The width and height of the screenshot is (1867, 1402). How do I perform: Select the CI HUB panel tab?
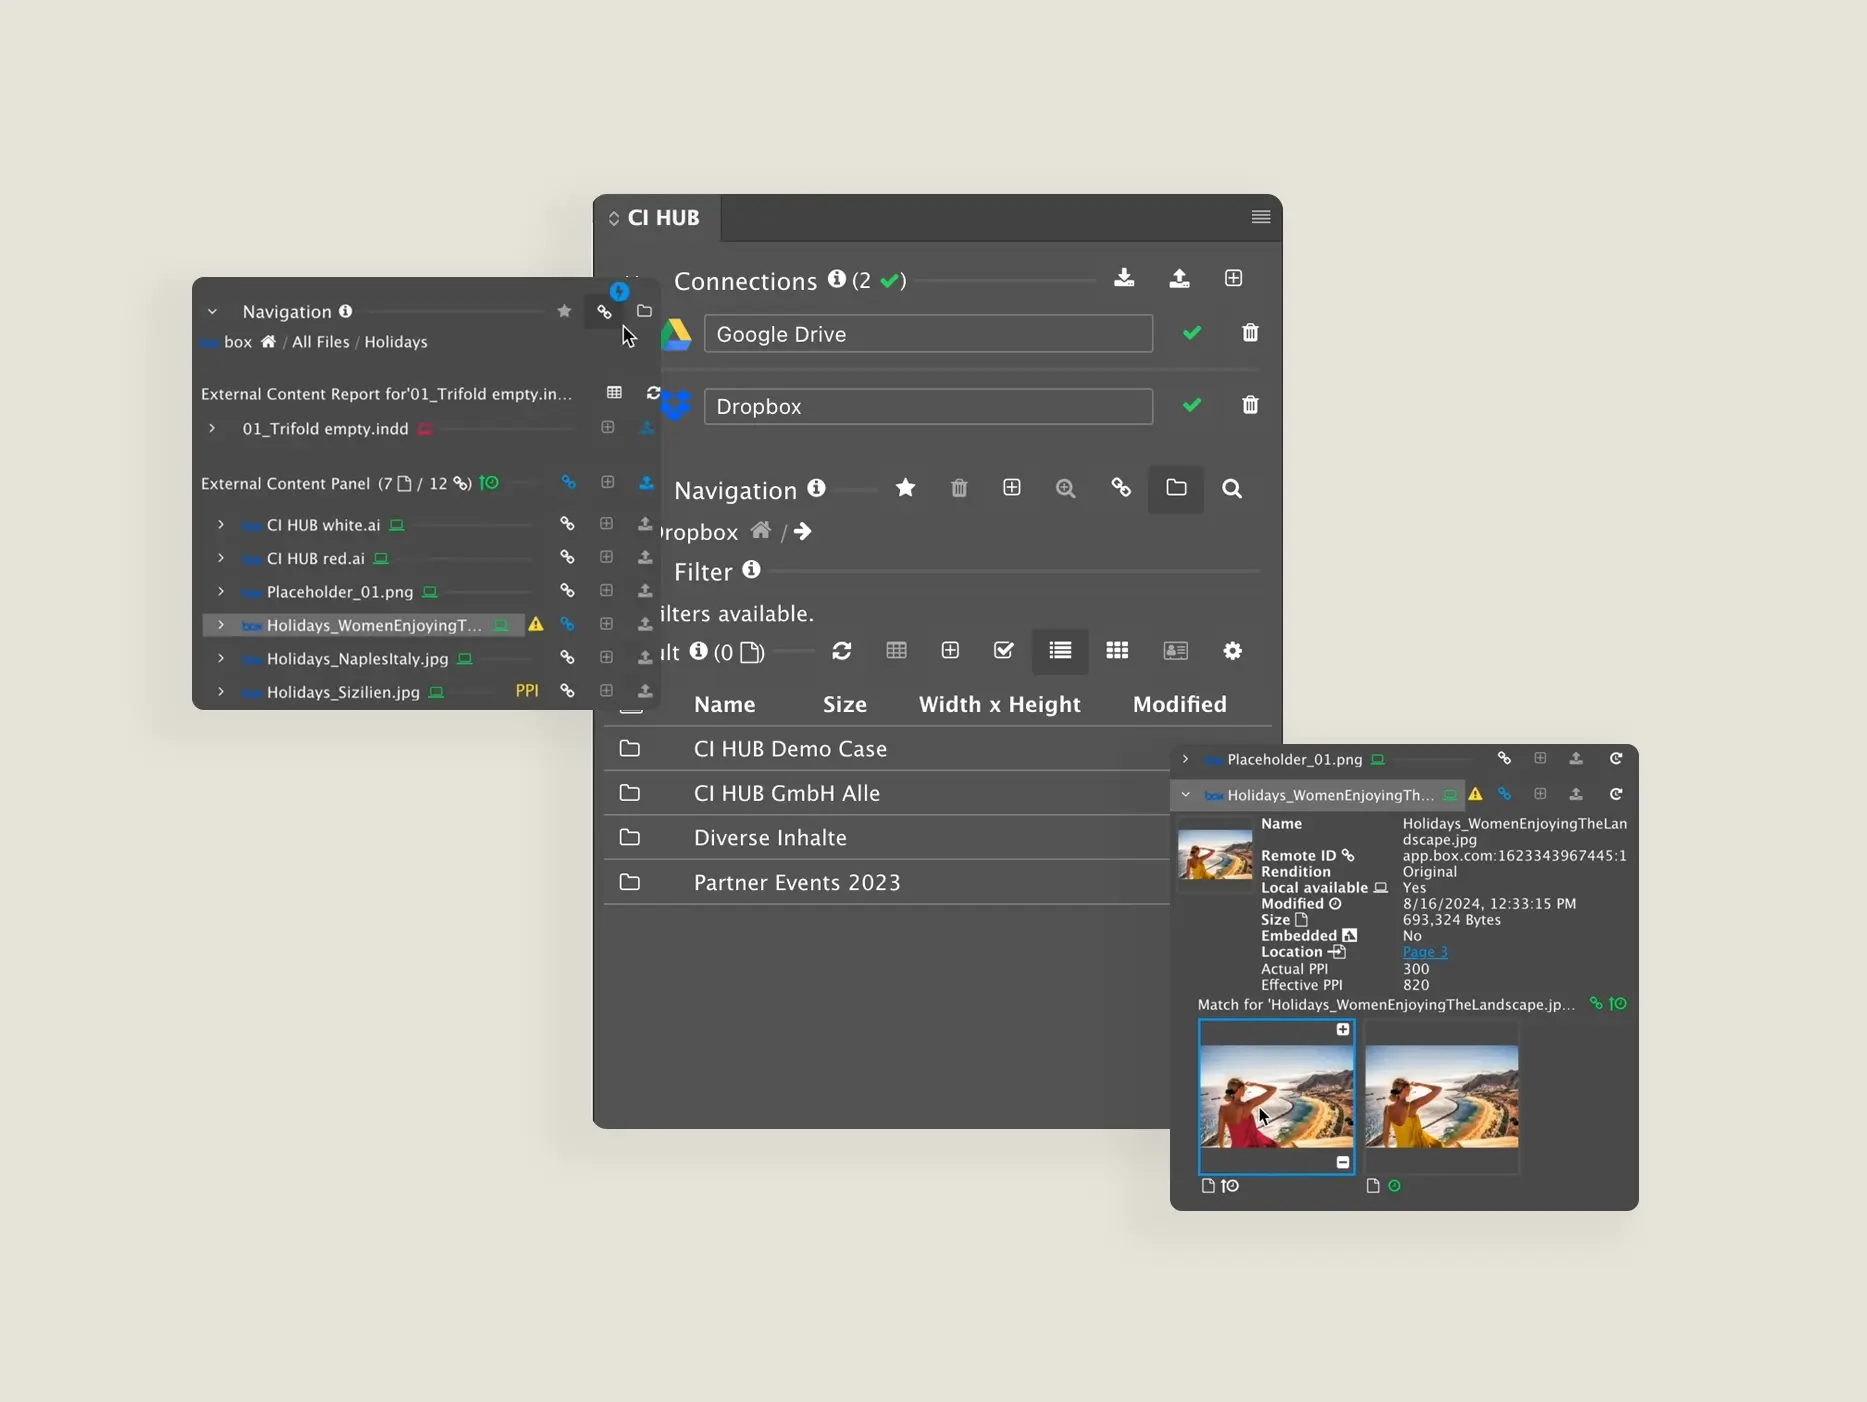click(656, 218)
